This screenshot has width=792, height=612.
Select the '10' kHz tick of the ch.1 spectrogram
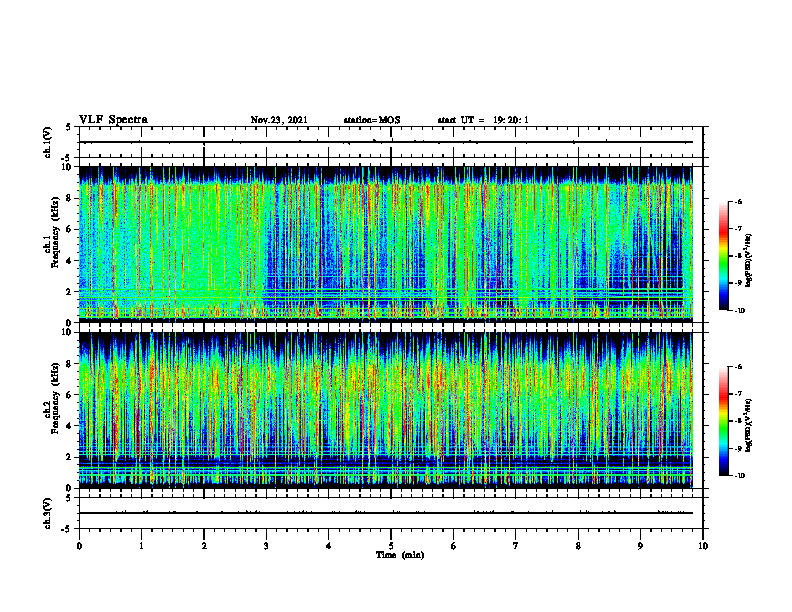coord(68,167)
